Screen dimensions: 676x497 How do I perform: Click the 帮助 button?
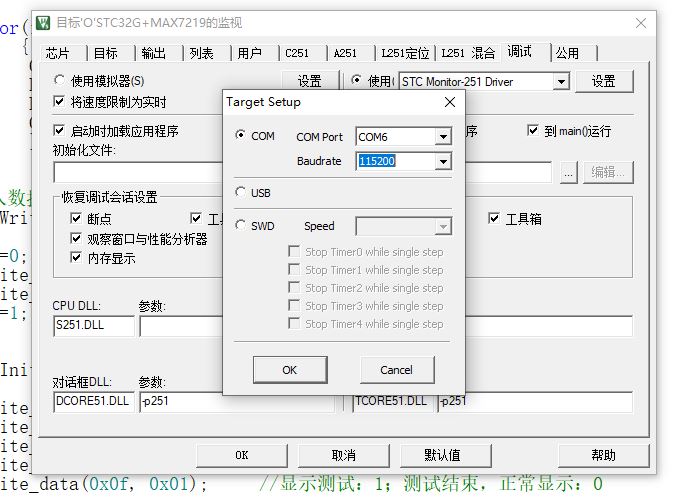pos(604,455)
